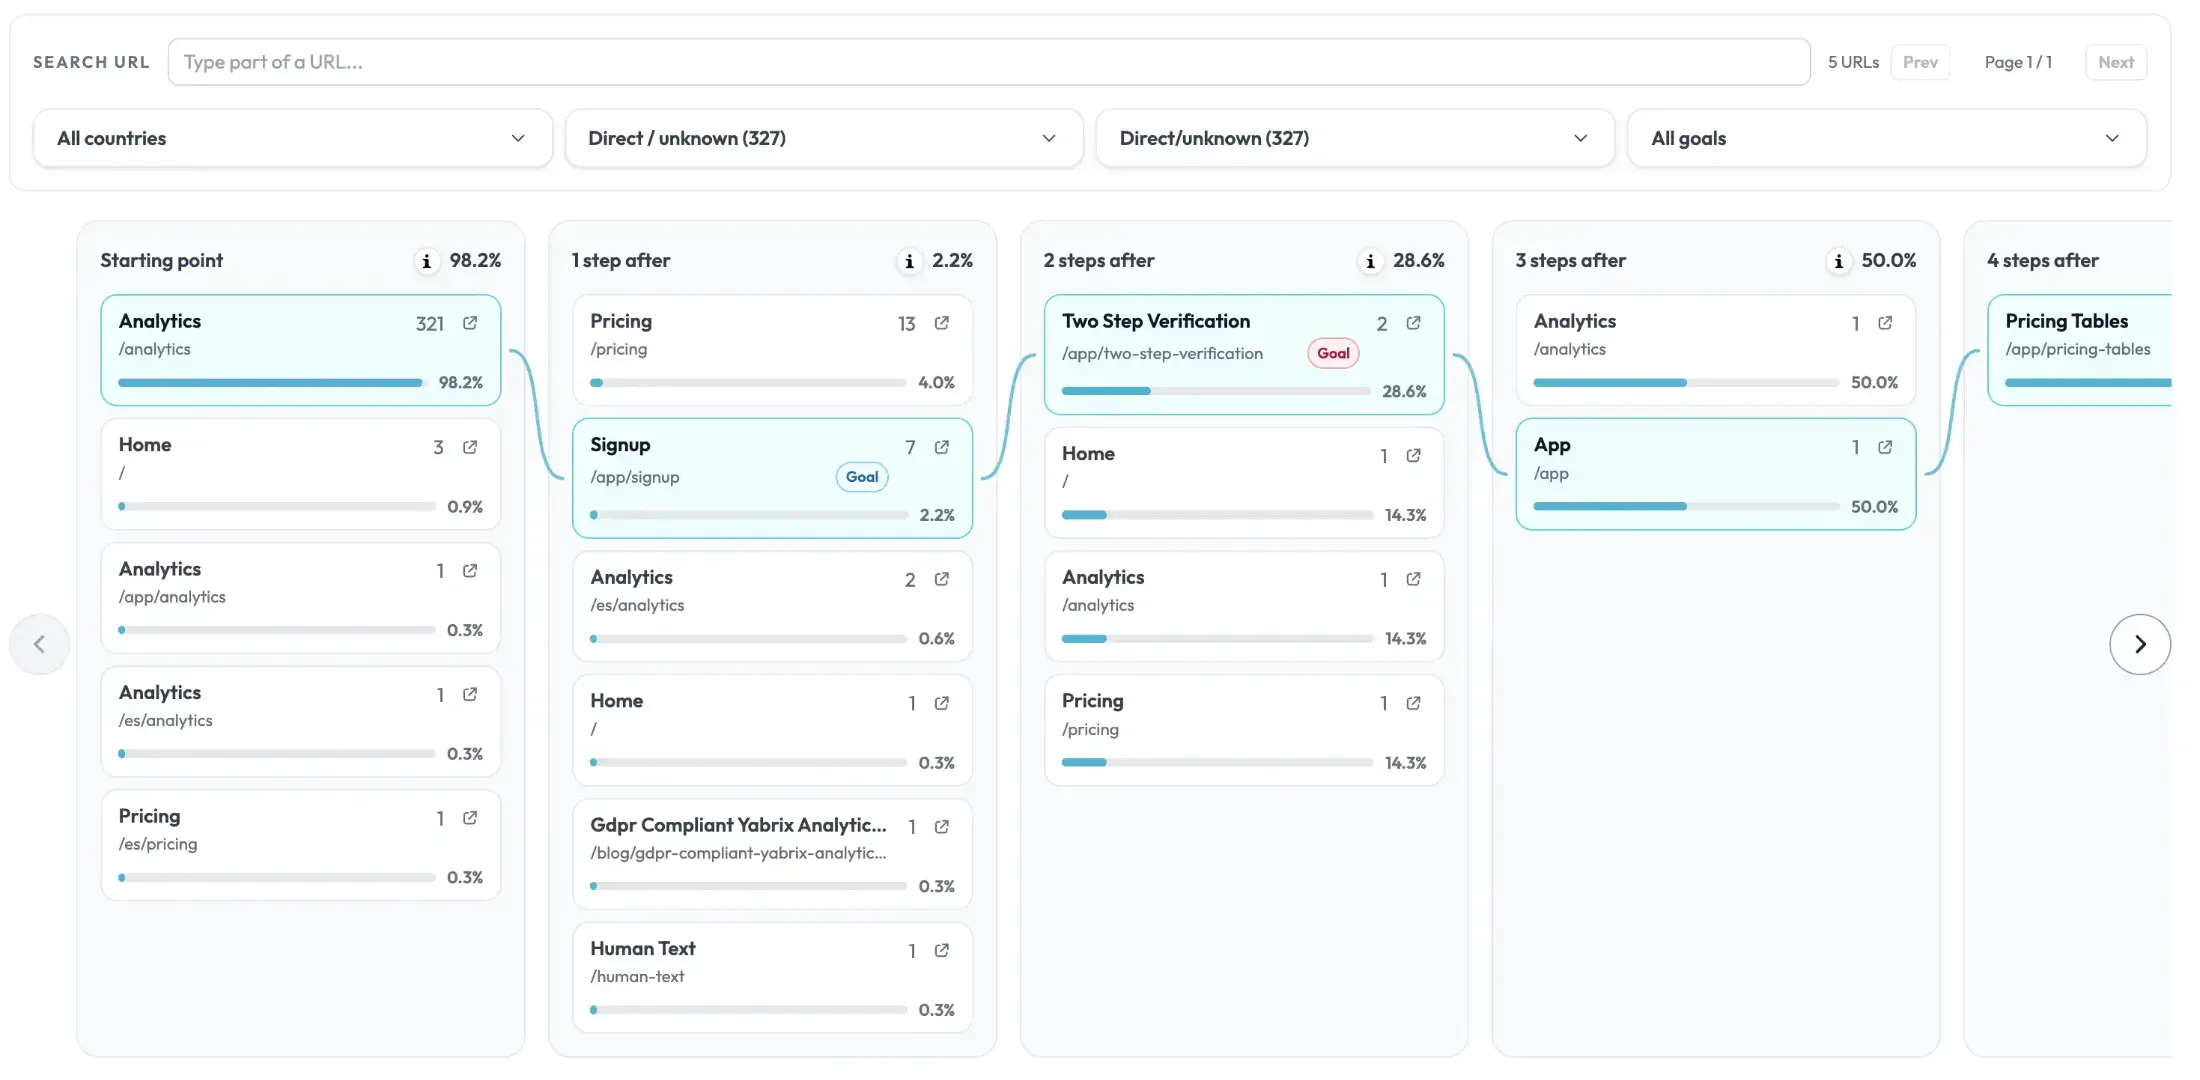Click the Search URL input field
The height and width of the screenshot is (1080, 2200).
coord(989,62)
